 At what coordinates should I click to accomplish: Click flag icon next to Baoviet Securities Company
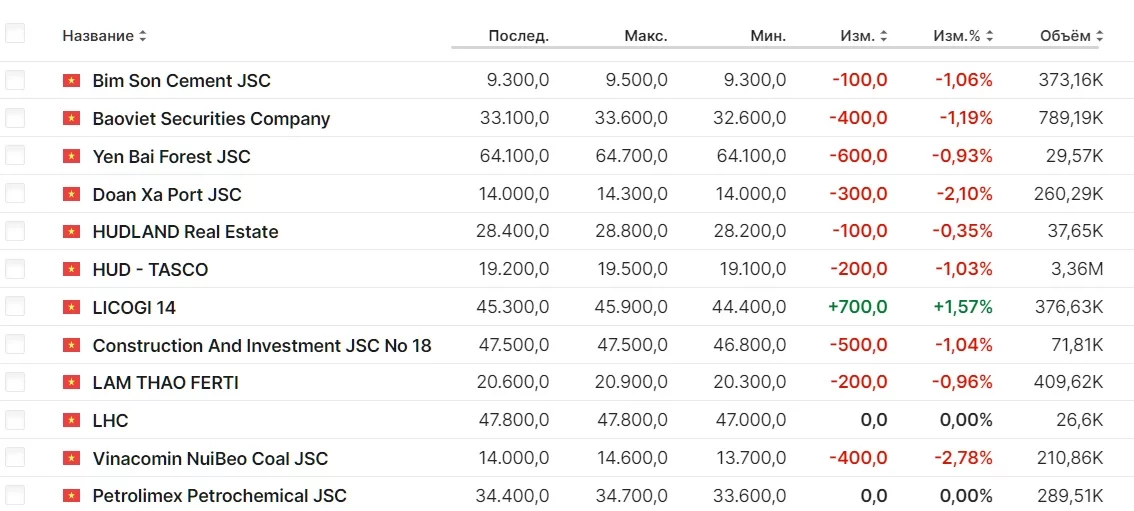click(71, 119)
